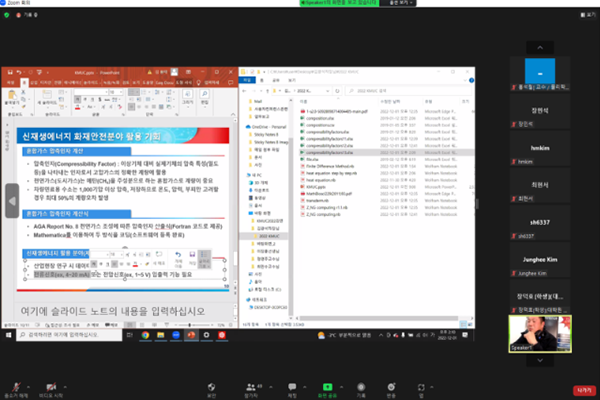The image size is (600, 400).
Task: Open the Explorer File tab
Action: 247,80
